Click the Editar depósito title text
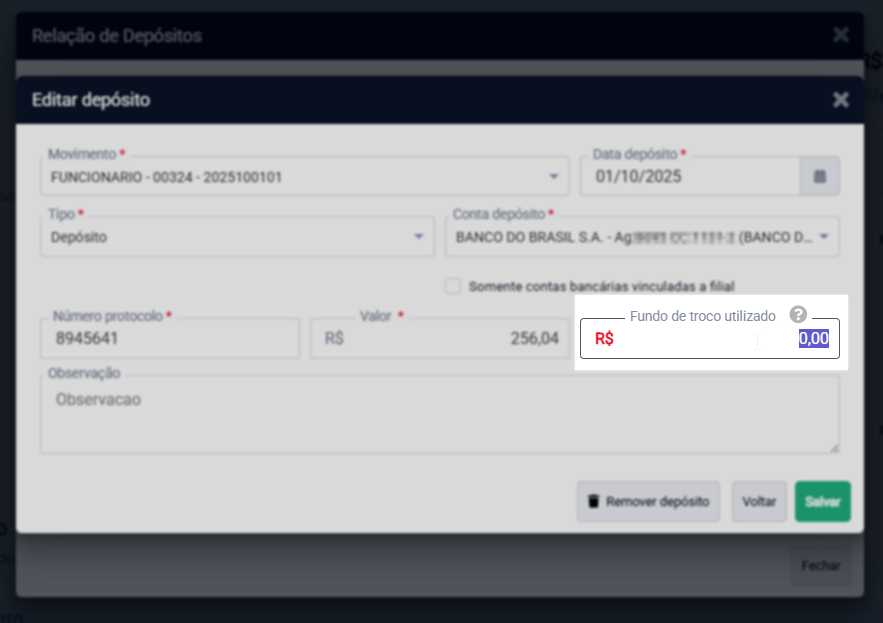This screenshot has height=623, width=883. [91, 100]
